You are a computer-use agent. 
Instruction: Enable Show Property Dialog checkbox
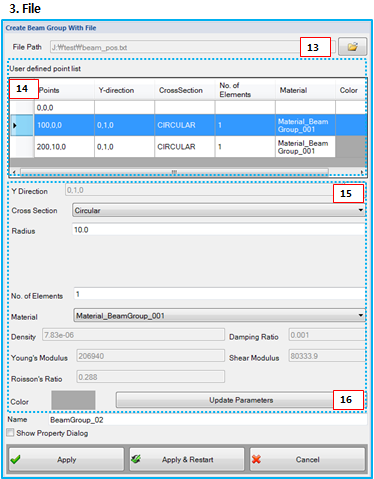(10, 433)
